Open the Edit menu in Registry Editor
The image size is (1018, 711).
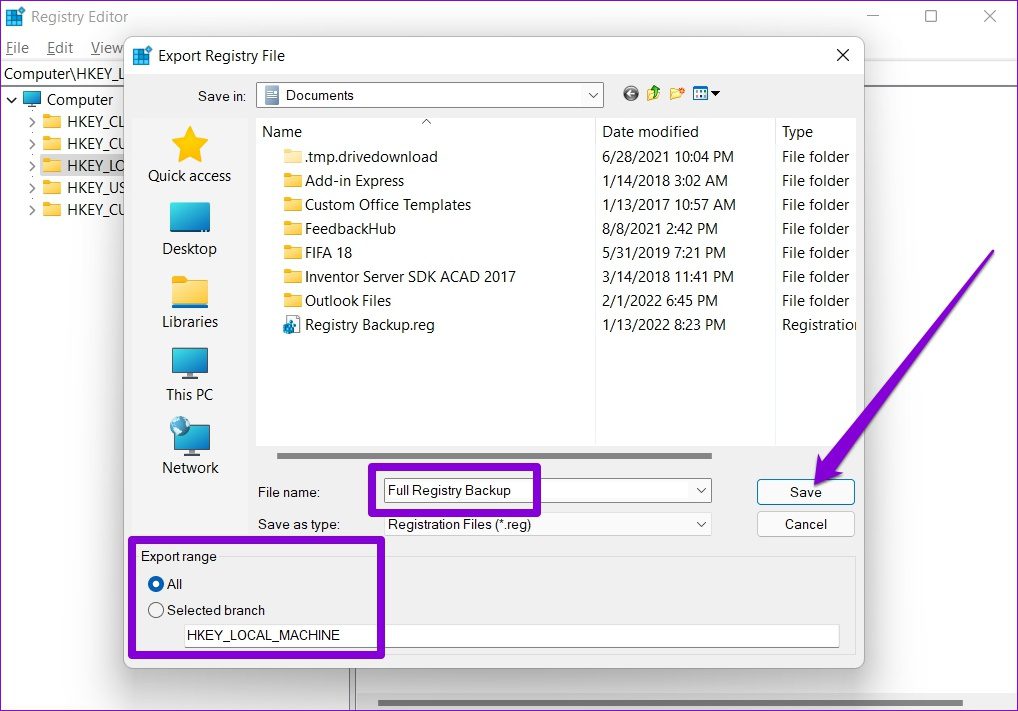[x=60, y=47]
